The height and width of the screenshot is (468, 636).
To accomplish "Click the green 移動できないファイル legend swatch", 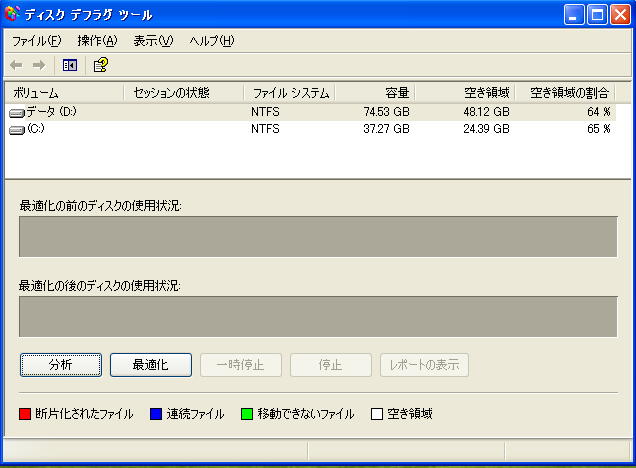I will [x=247, y=414].
